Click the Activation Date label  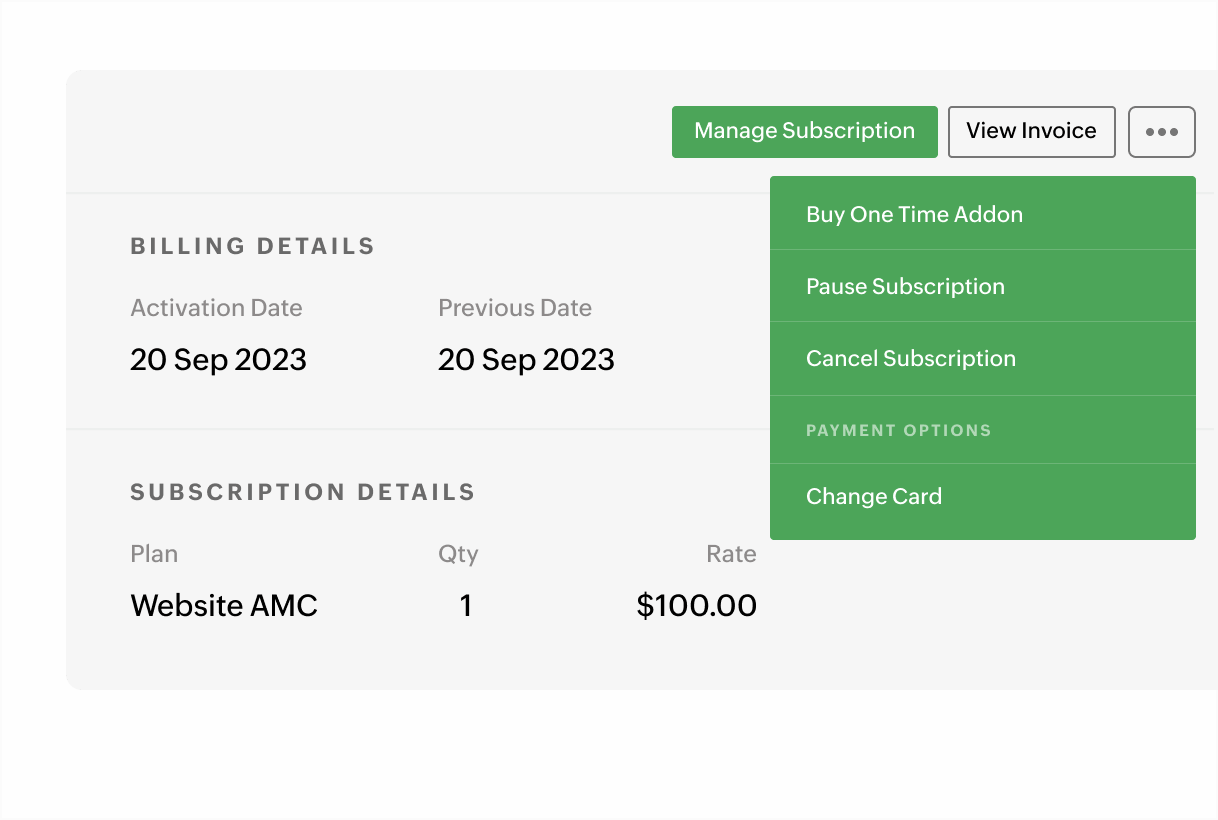216,308
